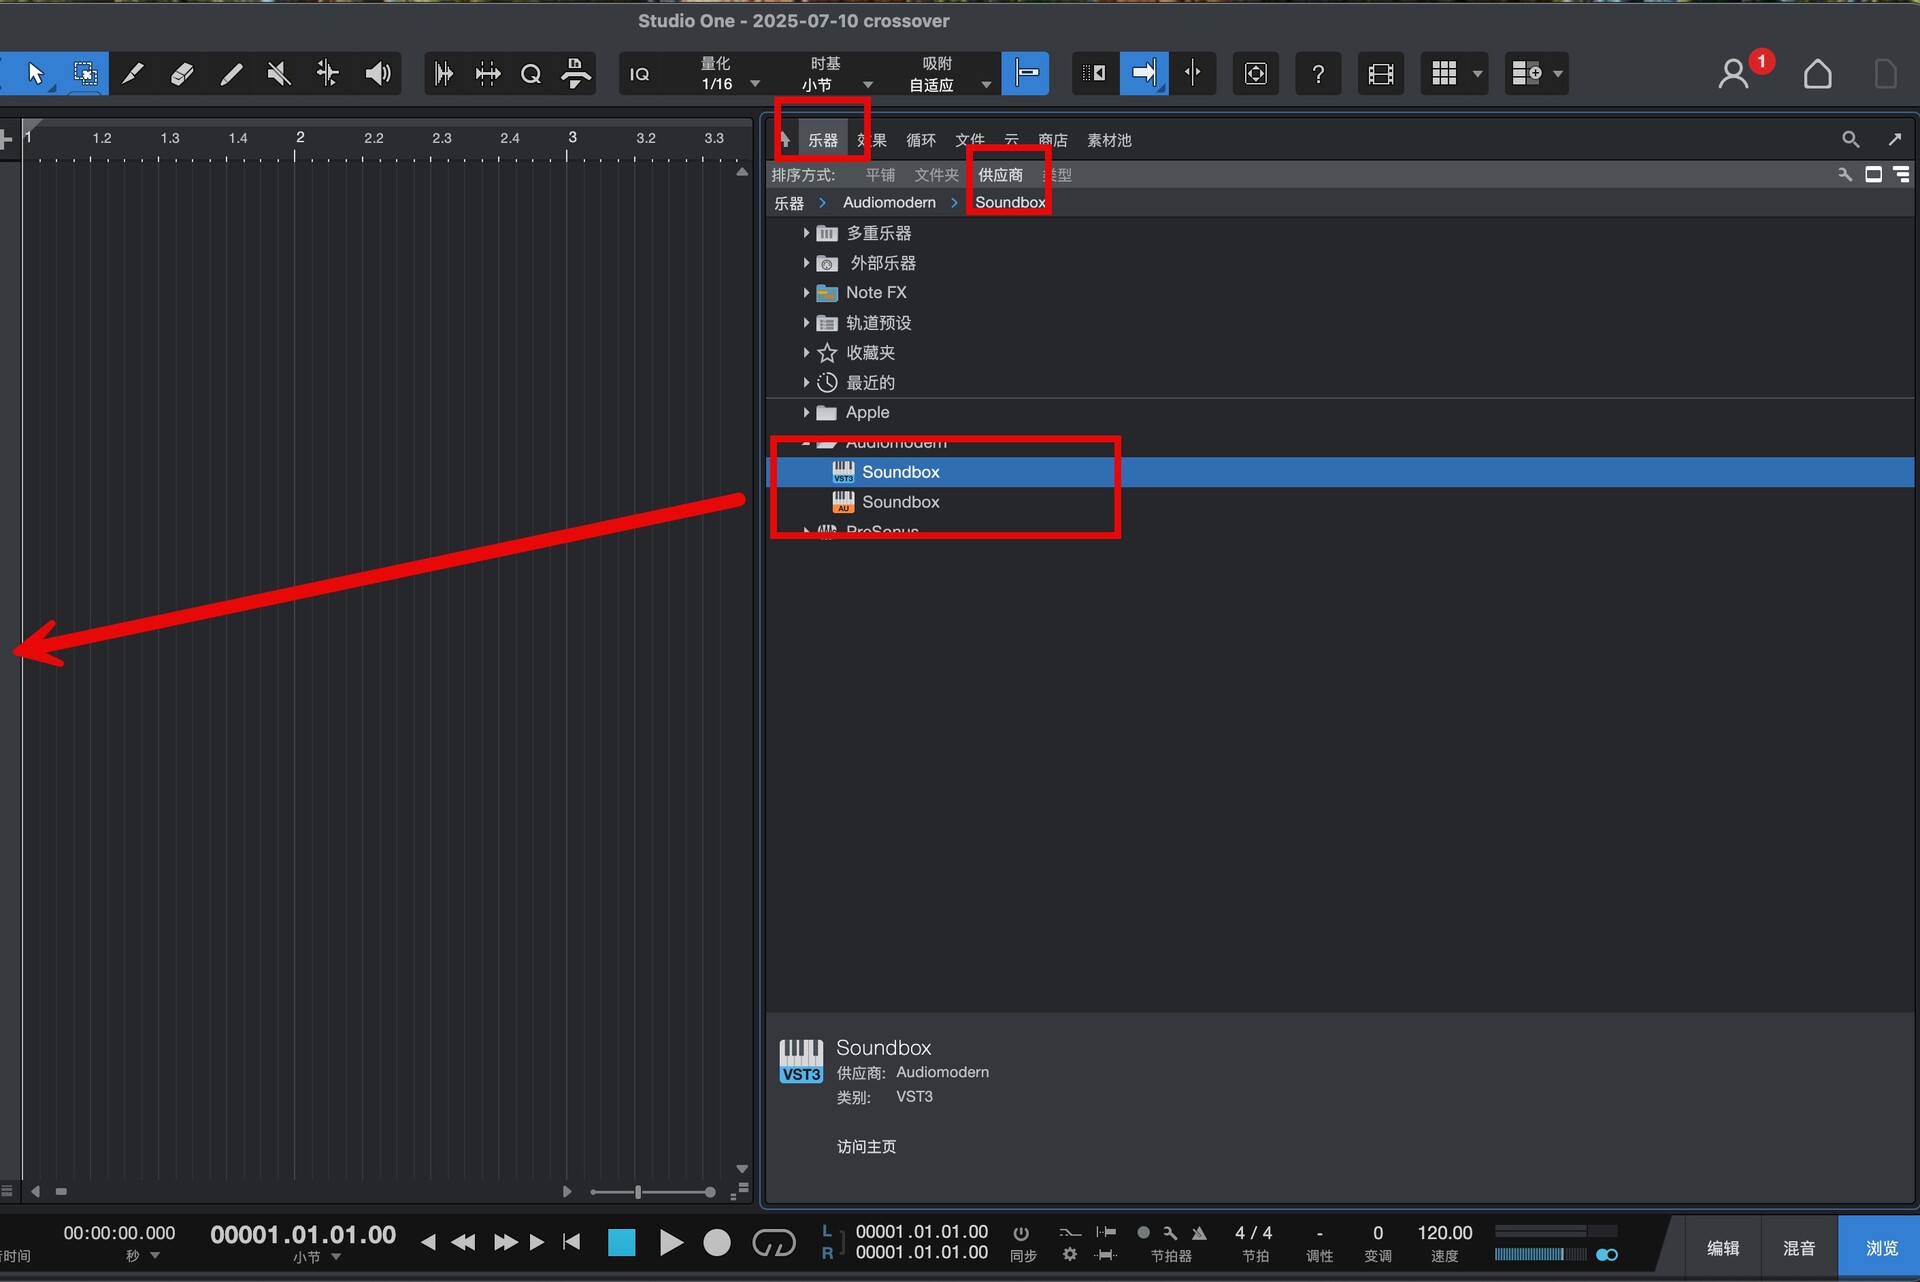Viewport: 1920px width, 1282px height.
Task: Click the Fast Forward button
Action: point(506,1242)
